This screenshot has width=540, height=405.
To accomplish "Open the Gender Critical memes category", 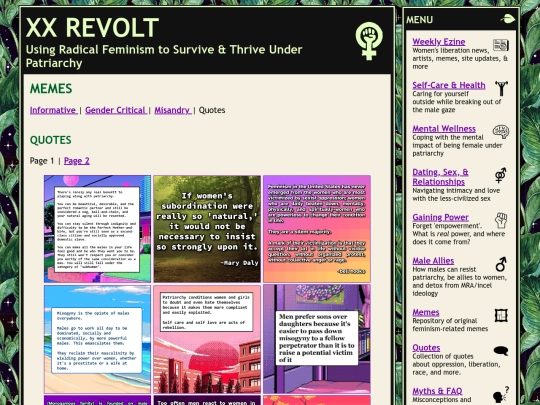I will click(x=115, y=110).
